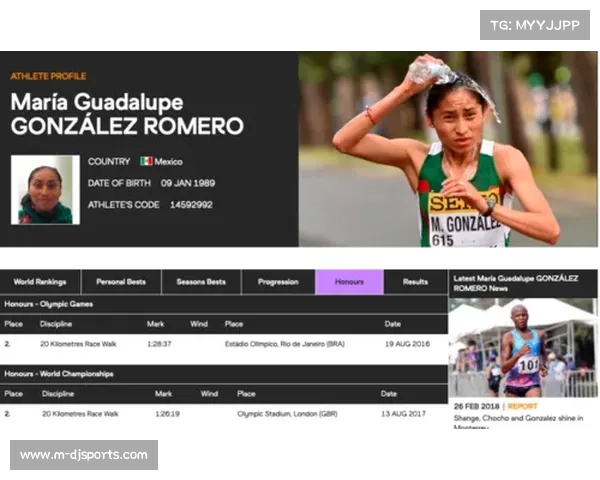Select the Honours - Olympic Games section header
This screenshot has width=600, height=480.
point(49,303)
